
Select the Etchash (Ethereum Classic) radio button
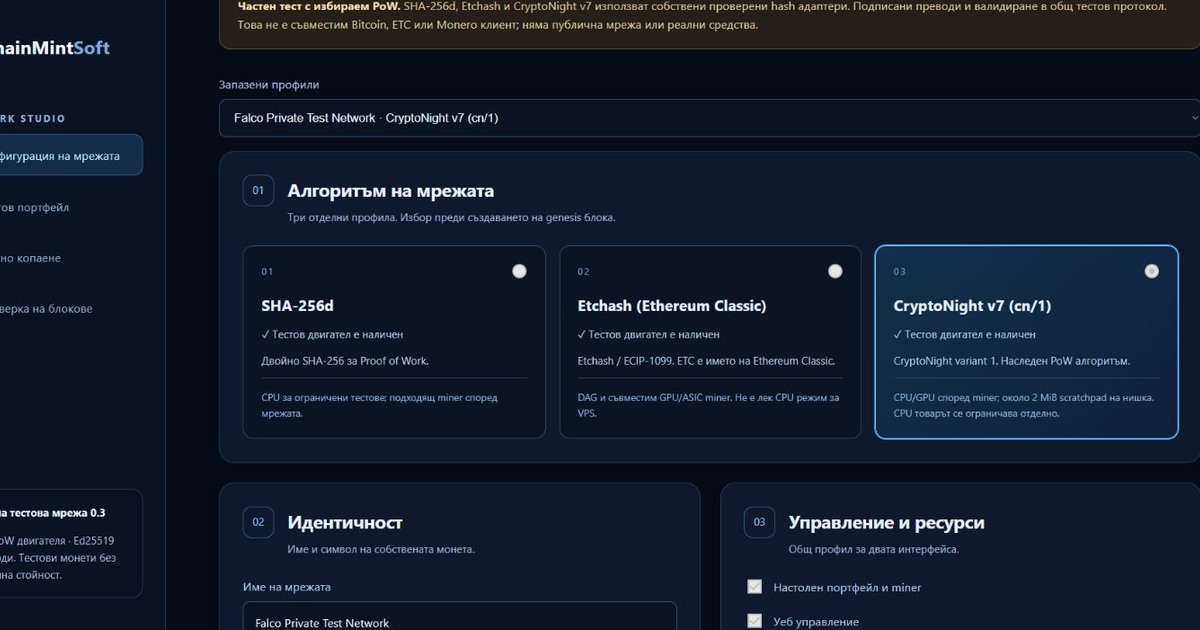[x=835, y=271]
